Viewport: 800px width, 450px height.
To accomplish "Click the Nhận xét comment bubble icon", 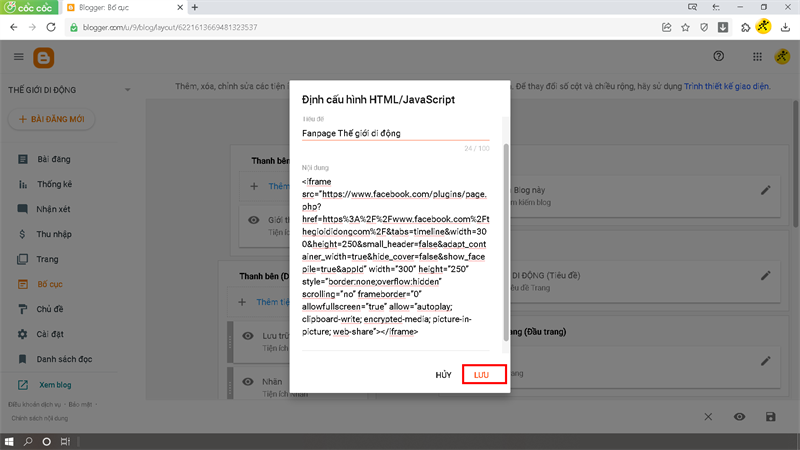I will tap(22, 209).
